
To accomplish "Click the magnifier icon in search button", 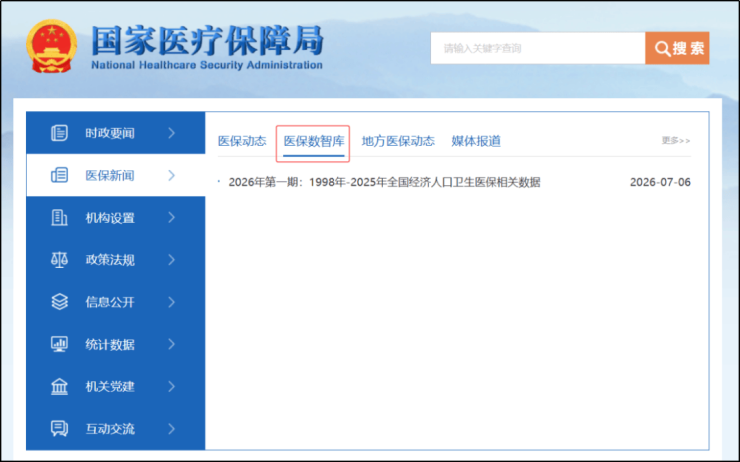I will (x=663, y=49).
